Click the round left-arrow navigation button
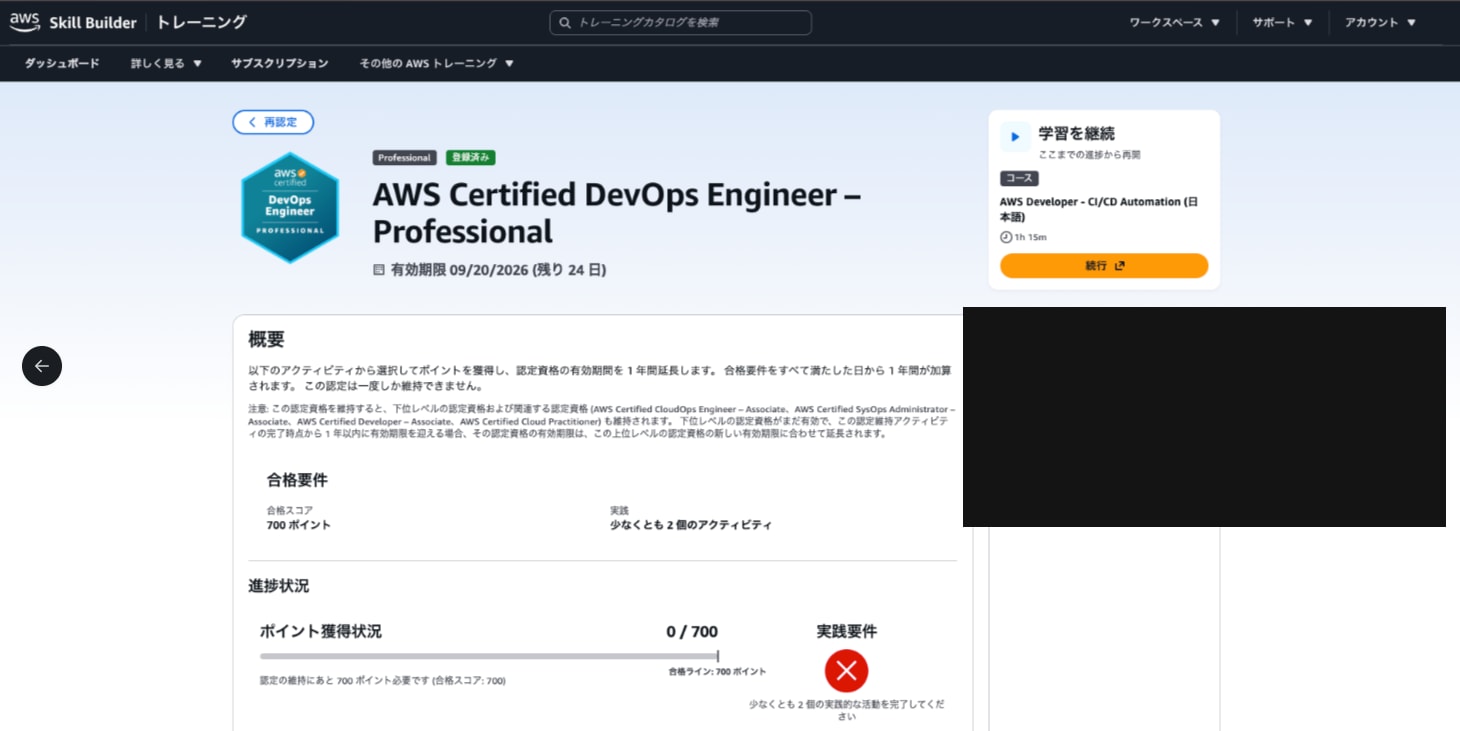The width and height of the screenshot is (1460, 731). [x=42, y=366]
